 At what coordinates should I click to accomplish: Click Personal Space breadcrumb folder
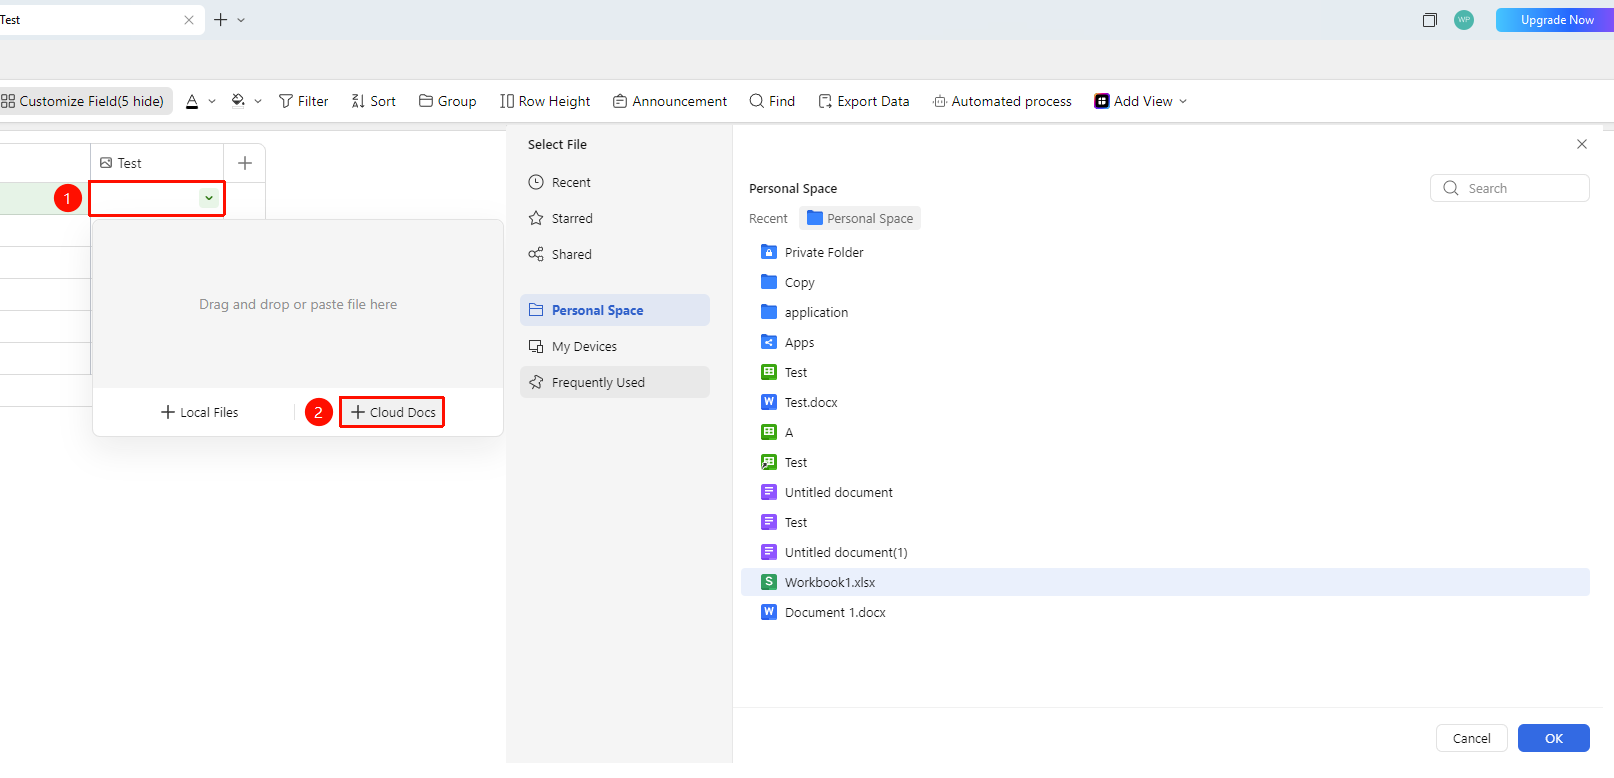tap(860, 218)
